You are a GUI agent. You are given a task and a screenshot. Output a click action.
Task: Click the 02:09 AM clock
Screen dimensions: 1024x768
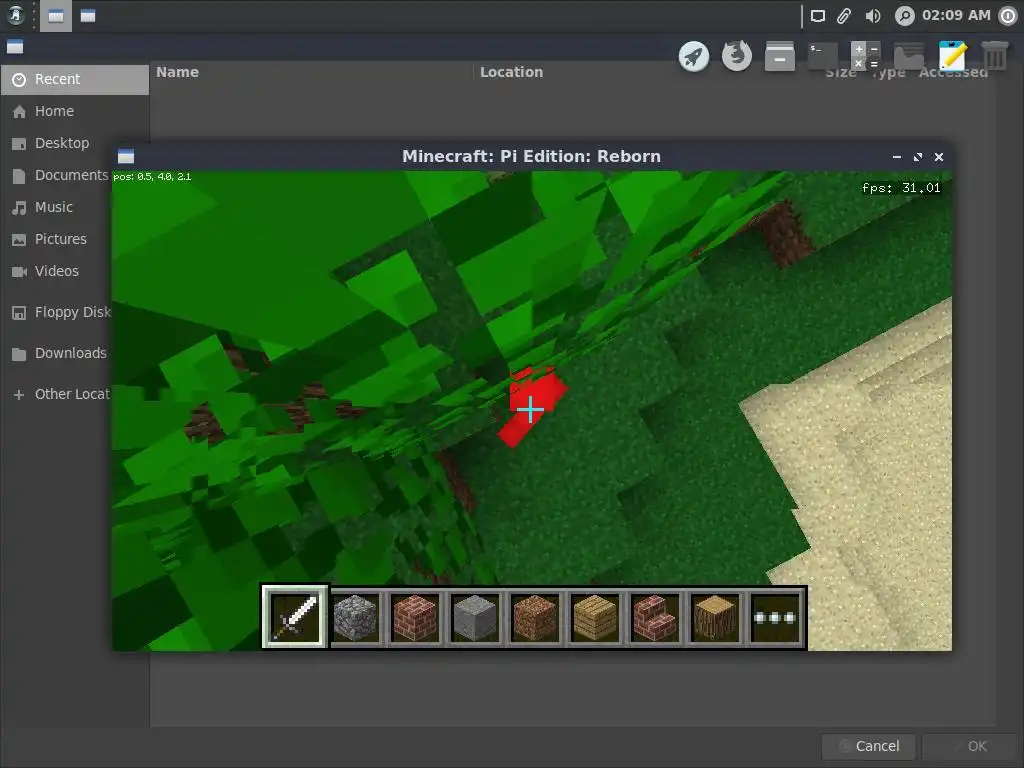[956, 16]
